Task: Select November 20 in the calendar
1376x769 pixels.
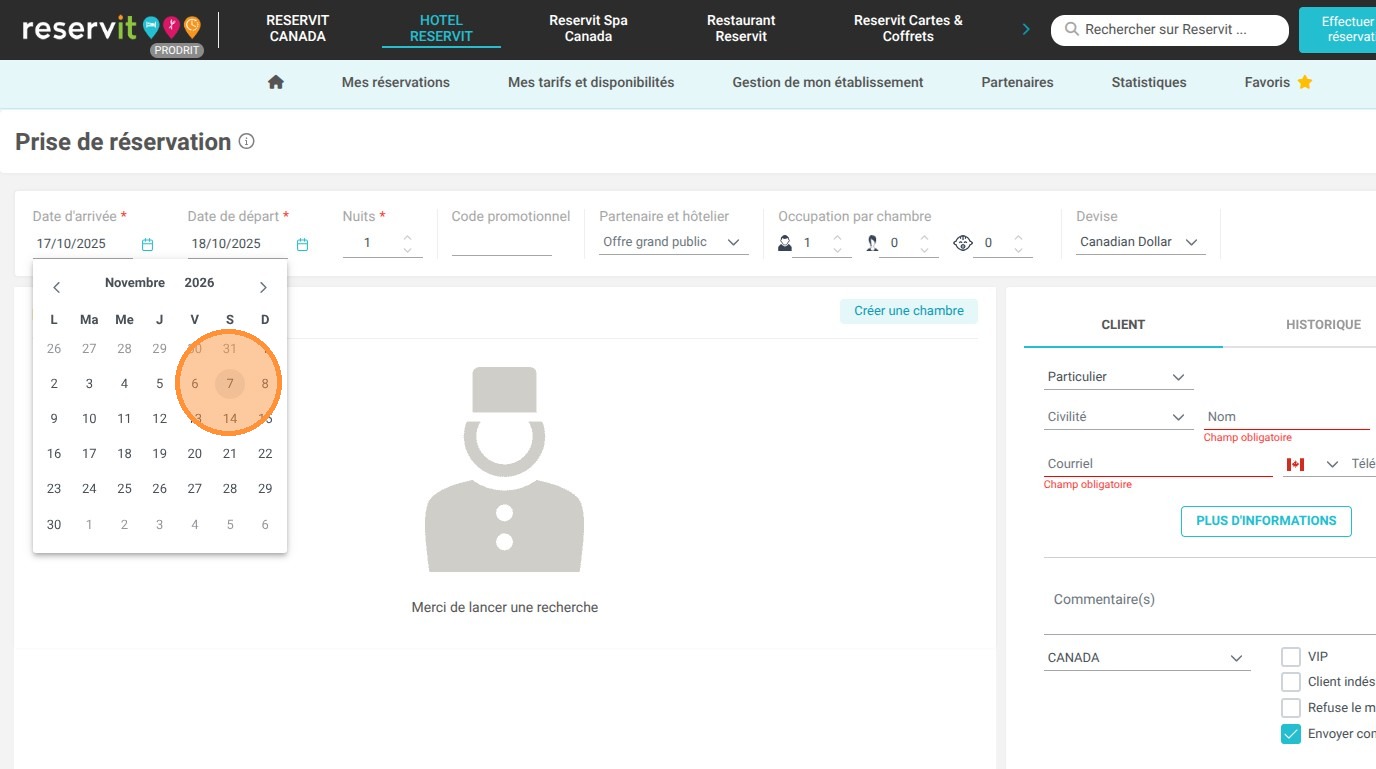Action: click(x=195, y=454)
